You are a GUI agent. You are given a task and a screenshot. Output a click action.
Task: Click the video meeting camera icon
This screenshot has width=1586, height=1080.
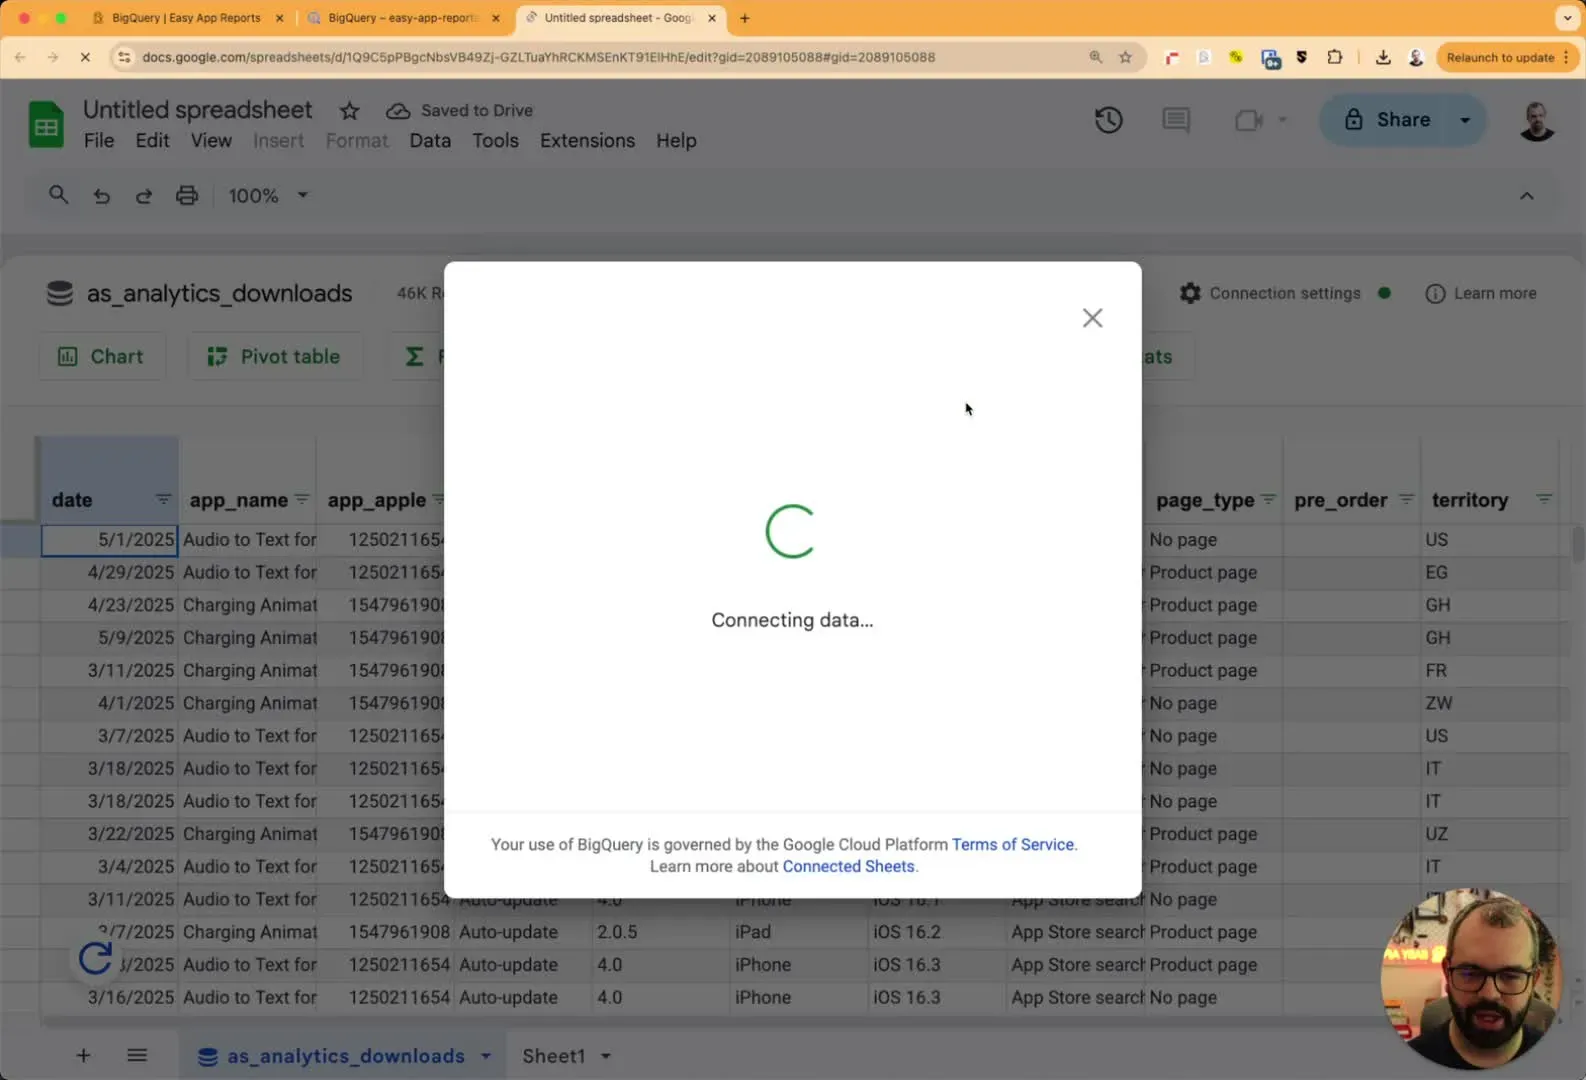tap(1248, 120)
